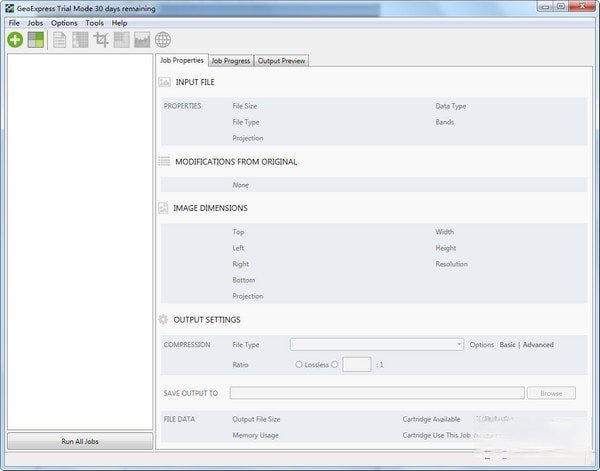
Task: Click the Modifications From Original list icon
Action: click(x=164, y=161)
